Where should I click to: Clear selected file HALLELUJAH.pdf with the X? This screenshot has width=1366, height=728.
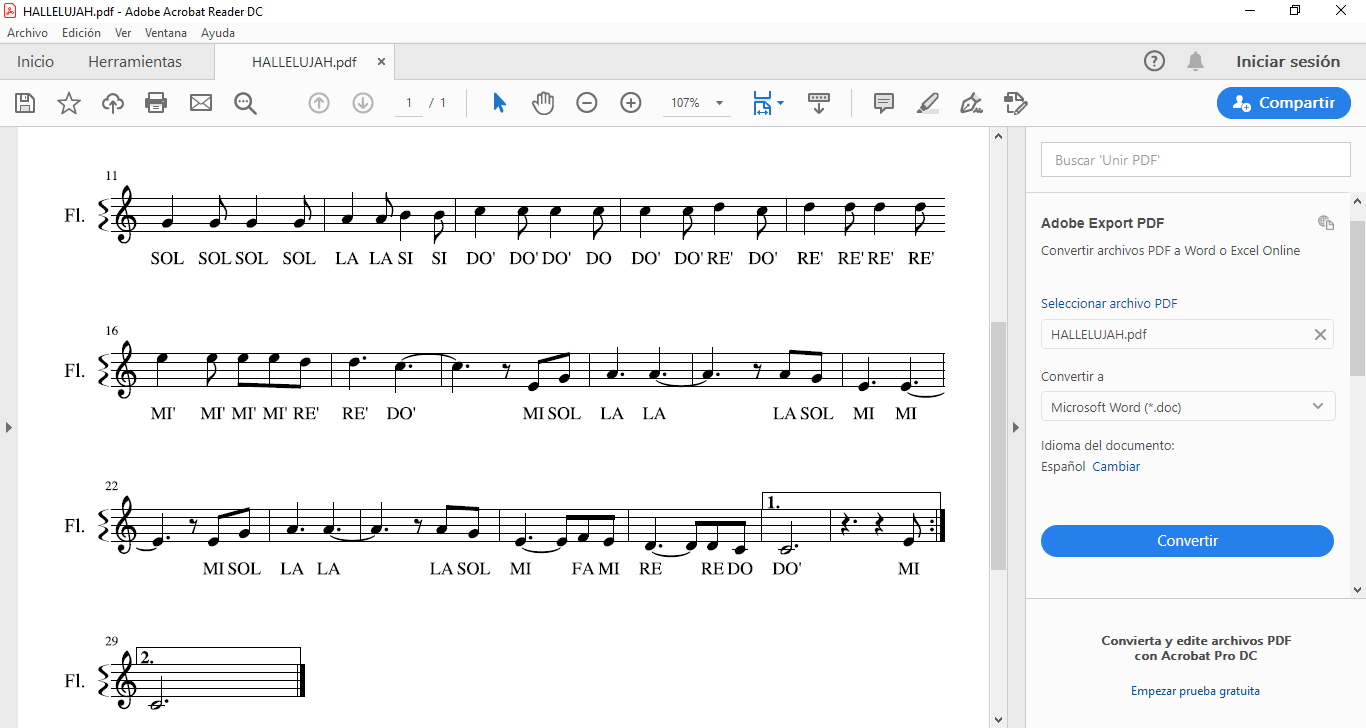coord(1320,334)
